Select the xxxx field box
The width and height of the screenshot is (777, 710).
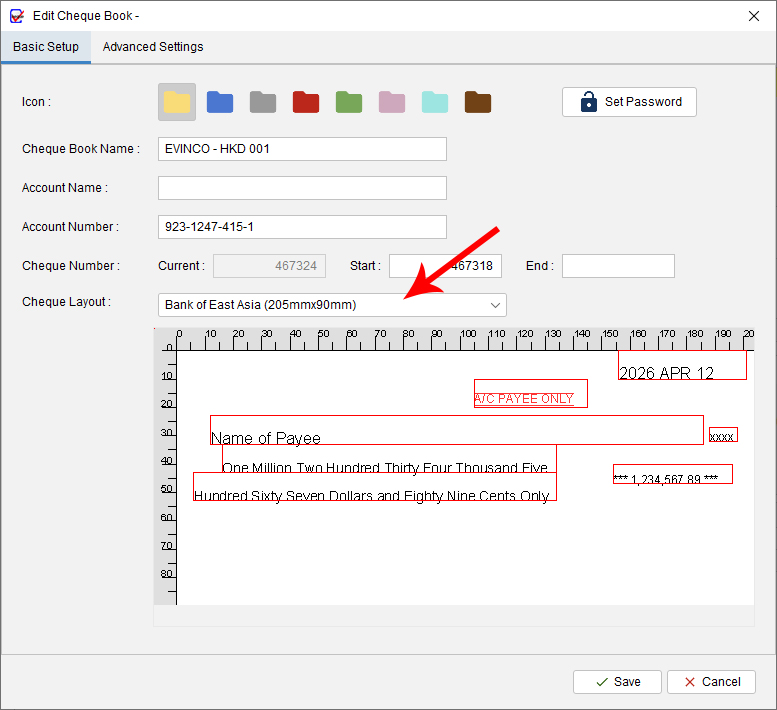click(723, 435)
